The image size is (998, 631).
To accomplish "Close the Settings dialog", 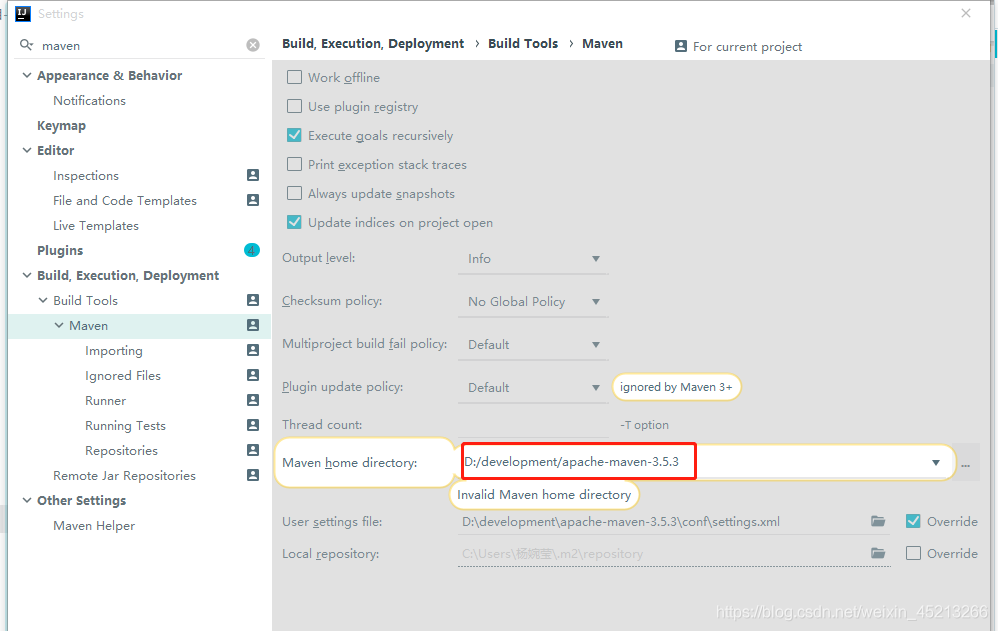I will [x=966, y=13].
